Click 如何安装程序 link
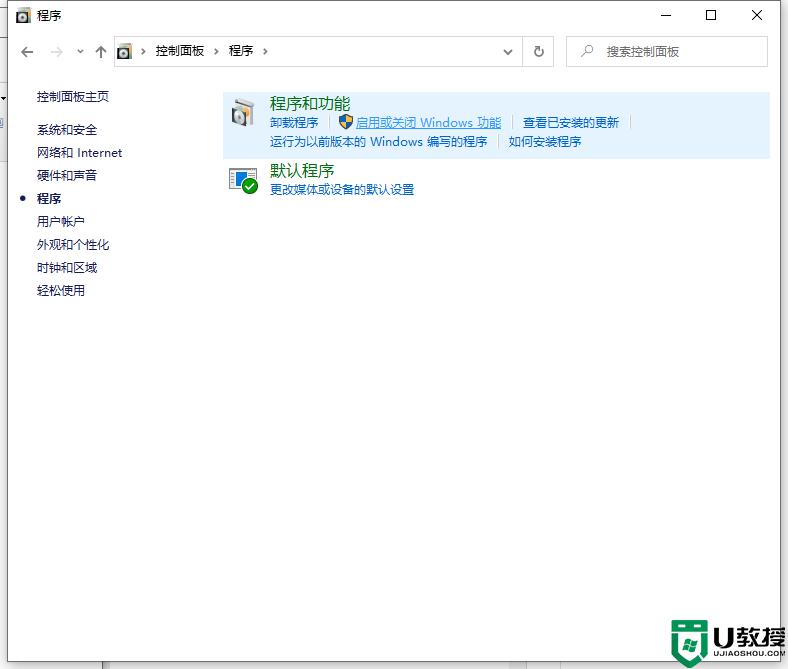Viewport: 788px width, 669px height. pyautogui.click(x=545, y=142)
